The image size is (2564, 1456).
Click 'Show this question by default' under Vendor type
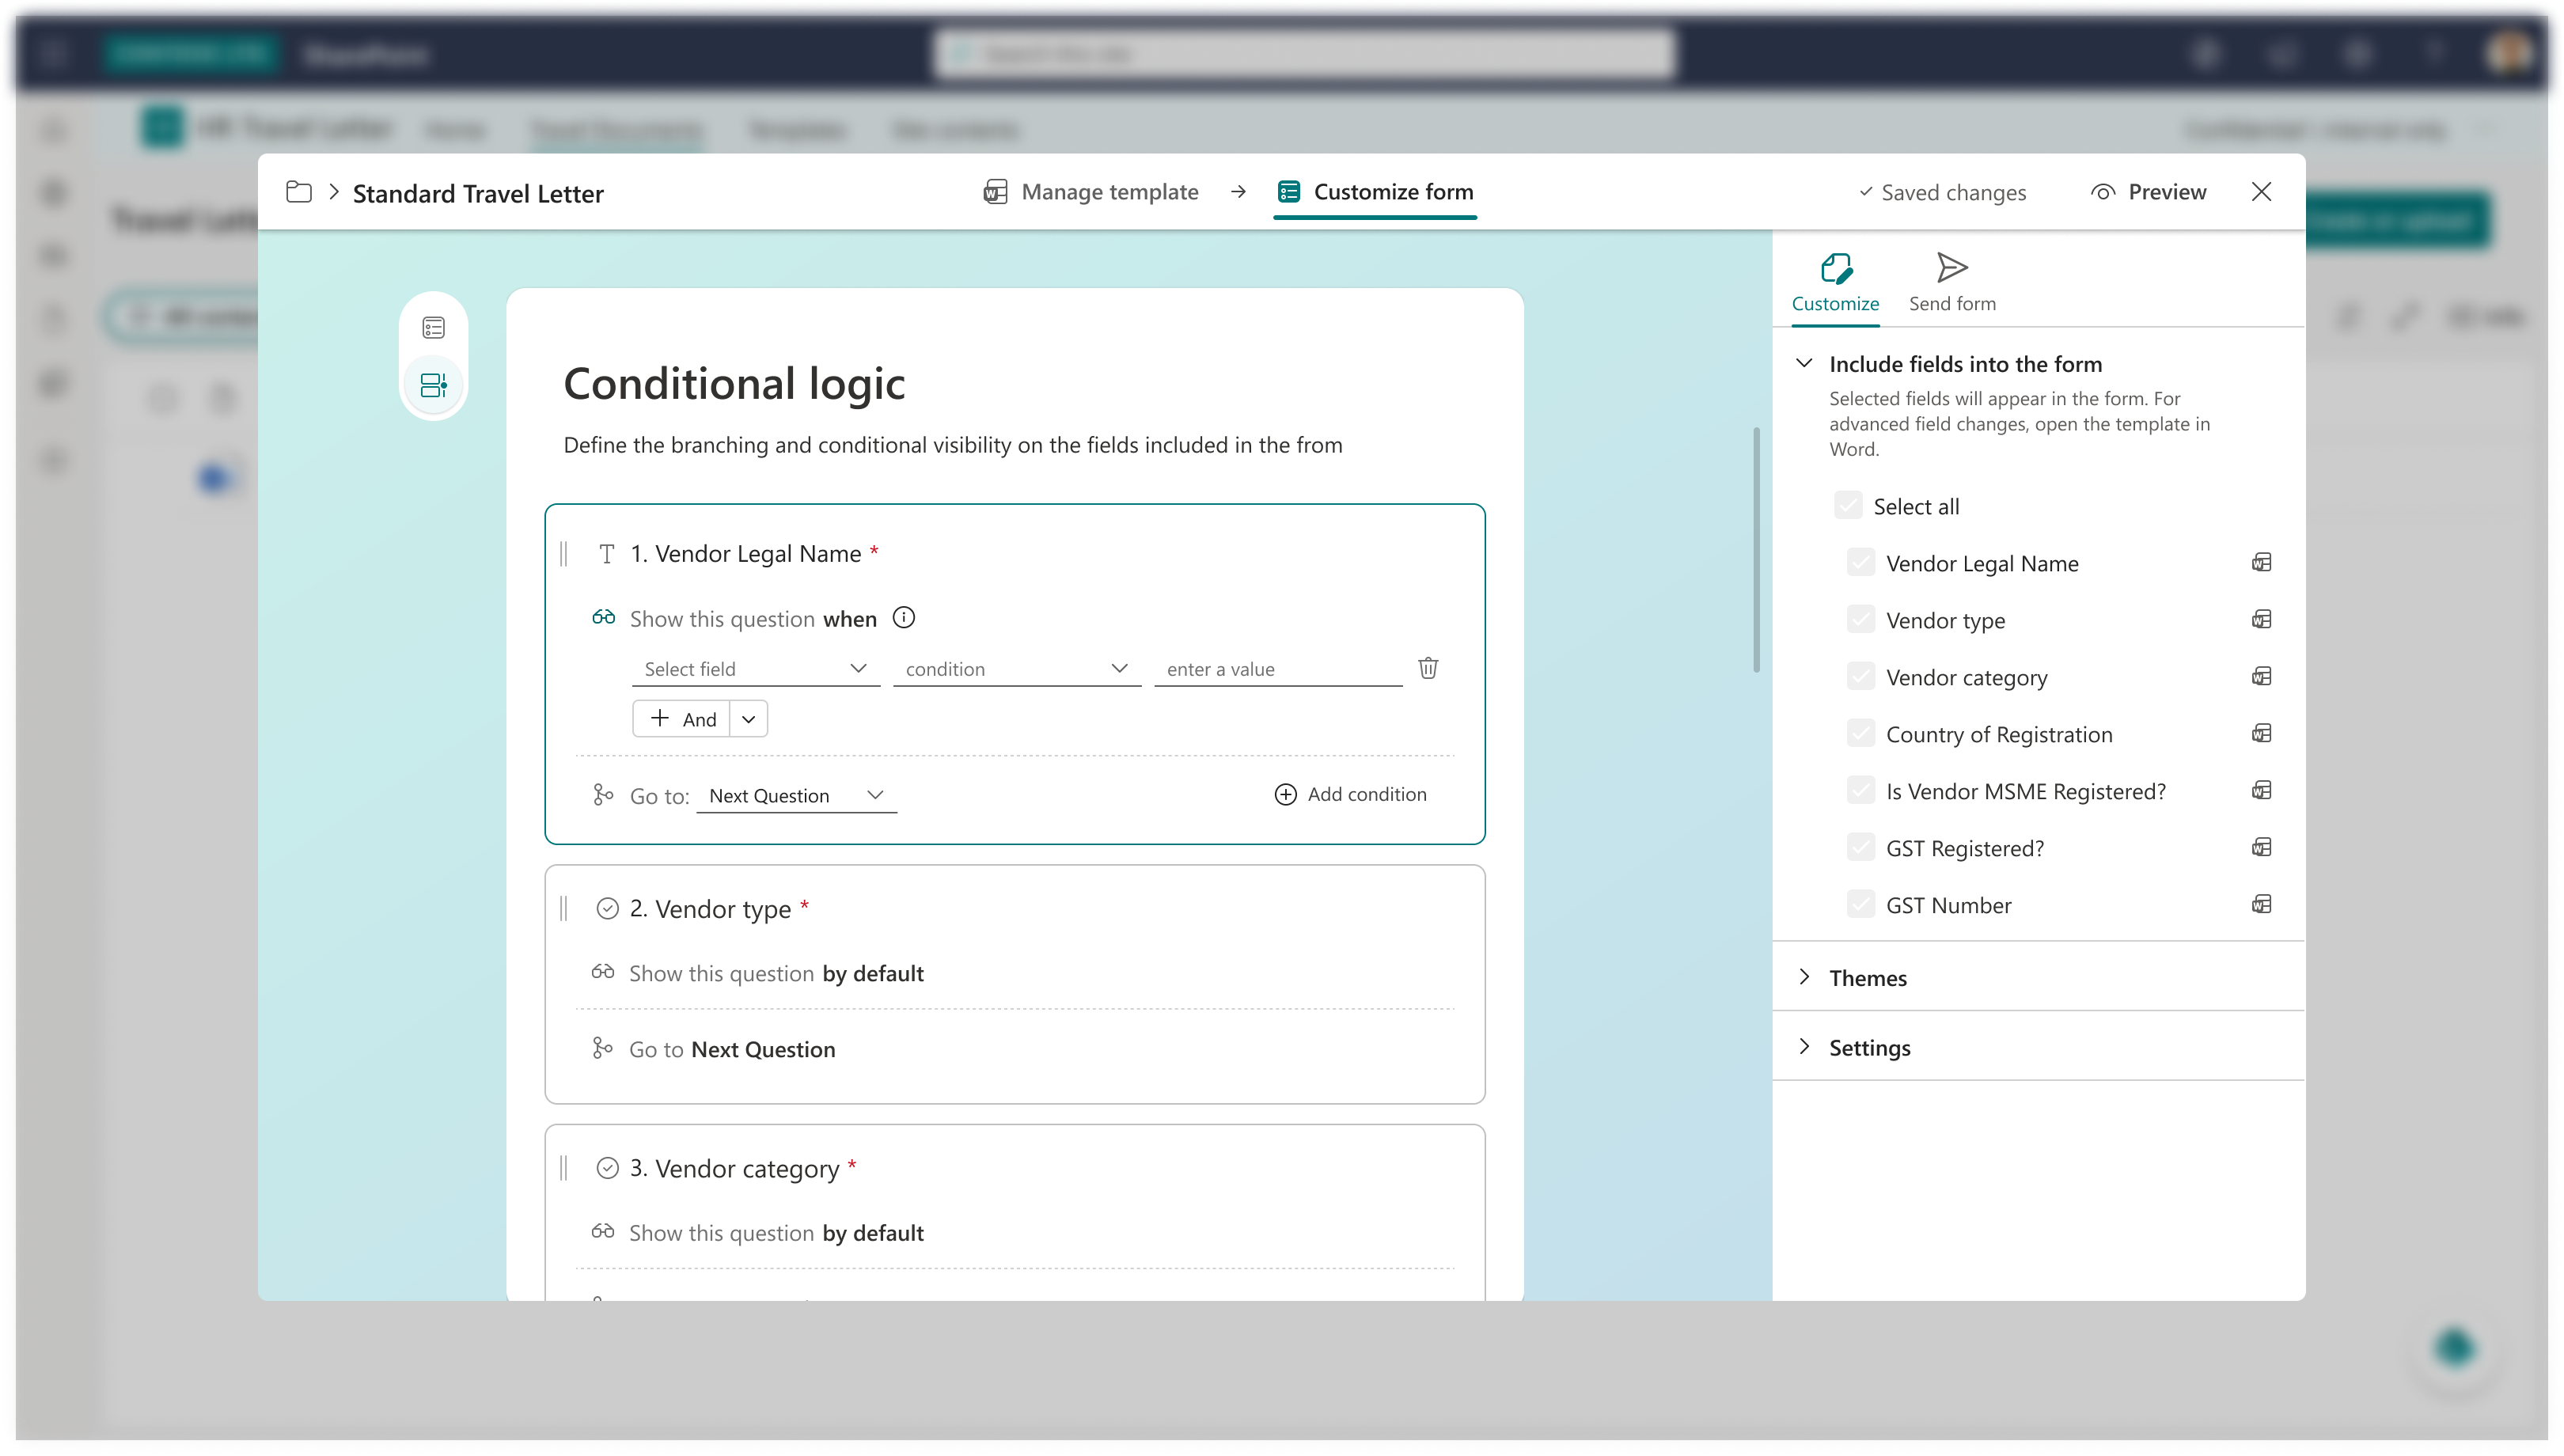point(776,973)
